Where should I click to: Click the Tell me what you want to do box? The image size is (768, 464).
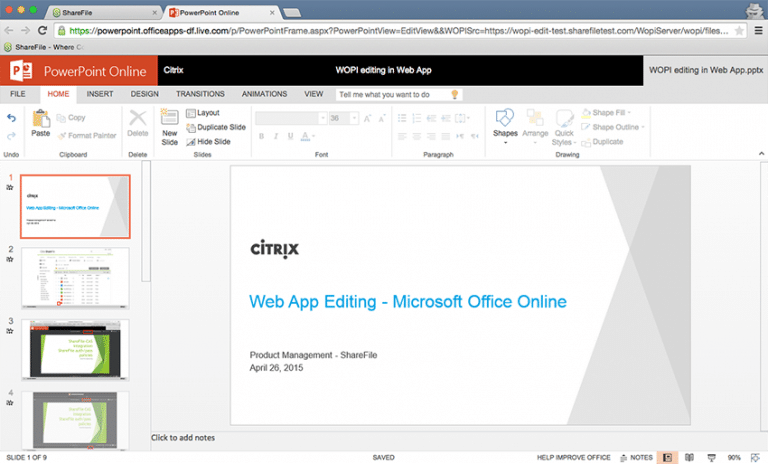(399, 95)
